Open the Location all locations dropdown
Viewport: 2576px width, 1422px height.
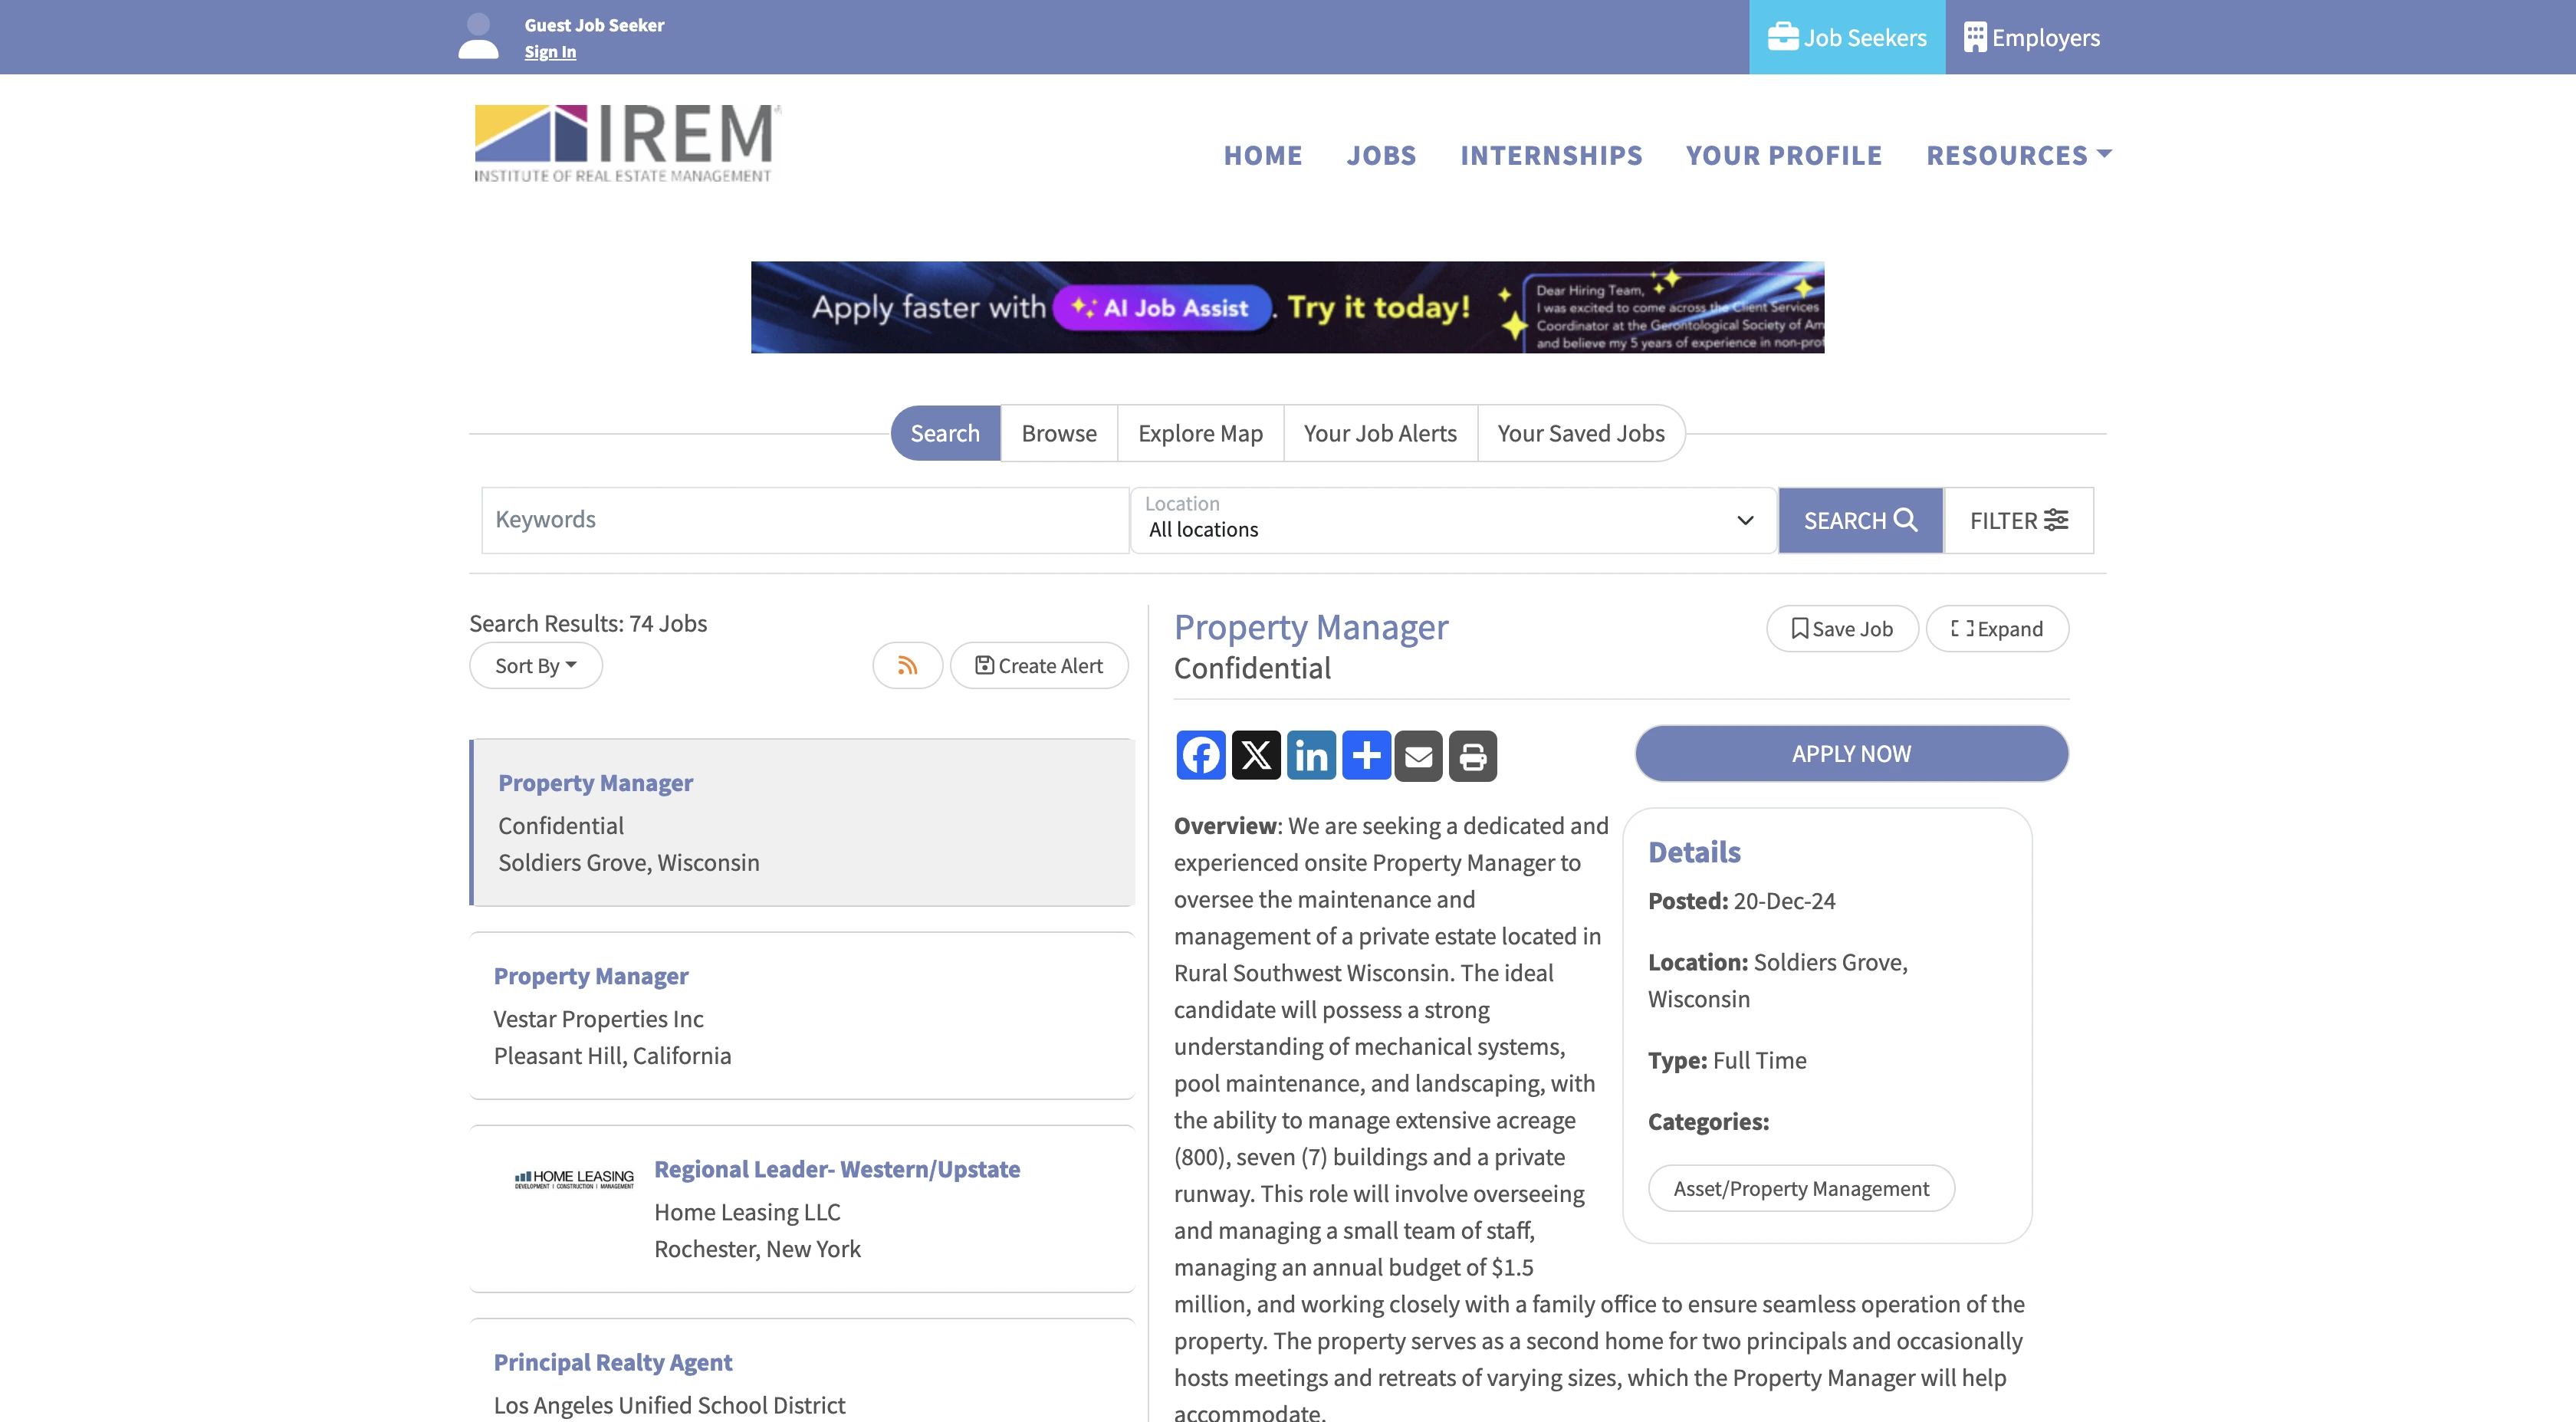1452,520
